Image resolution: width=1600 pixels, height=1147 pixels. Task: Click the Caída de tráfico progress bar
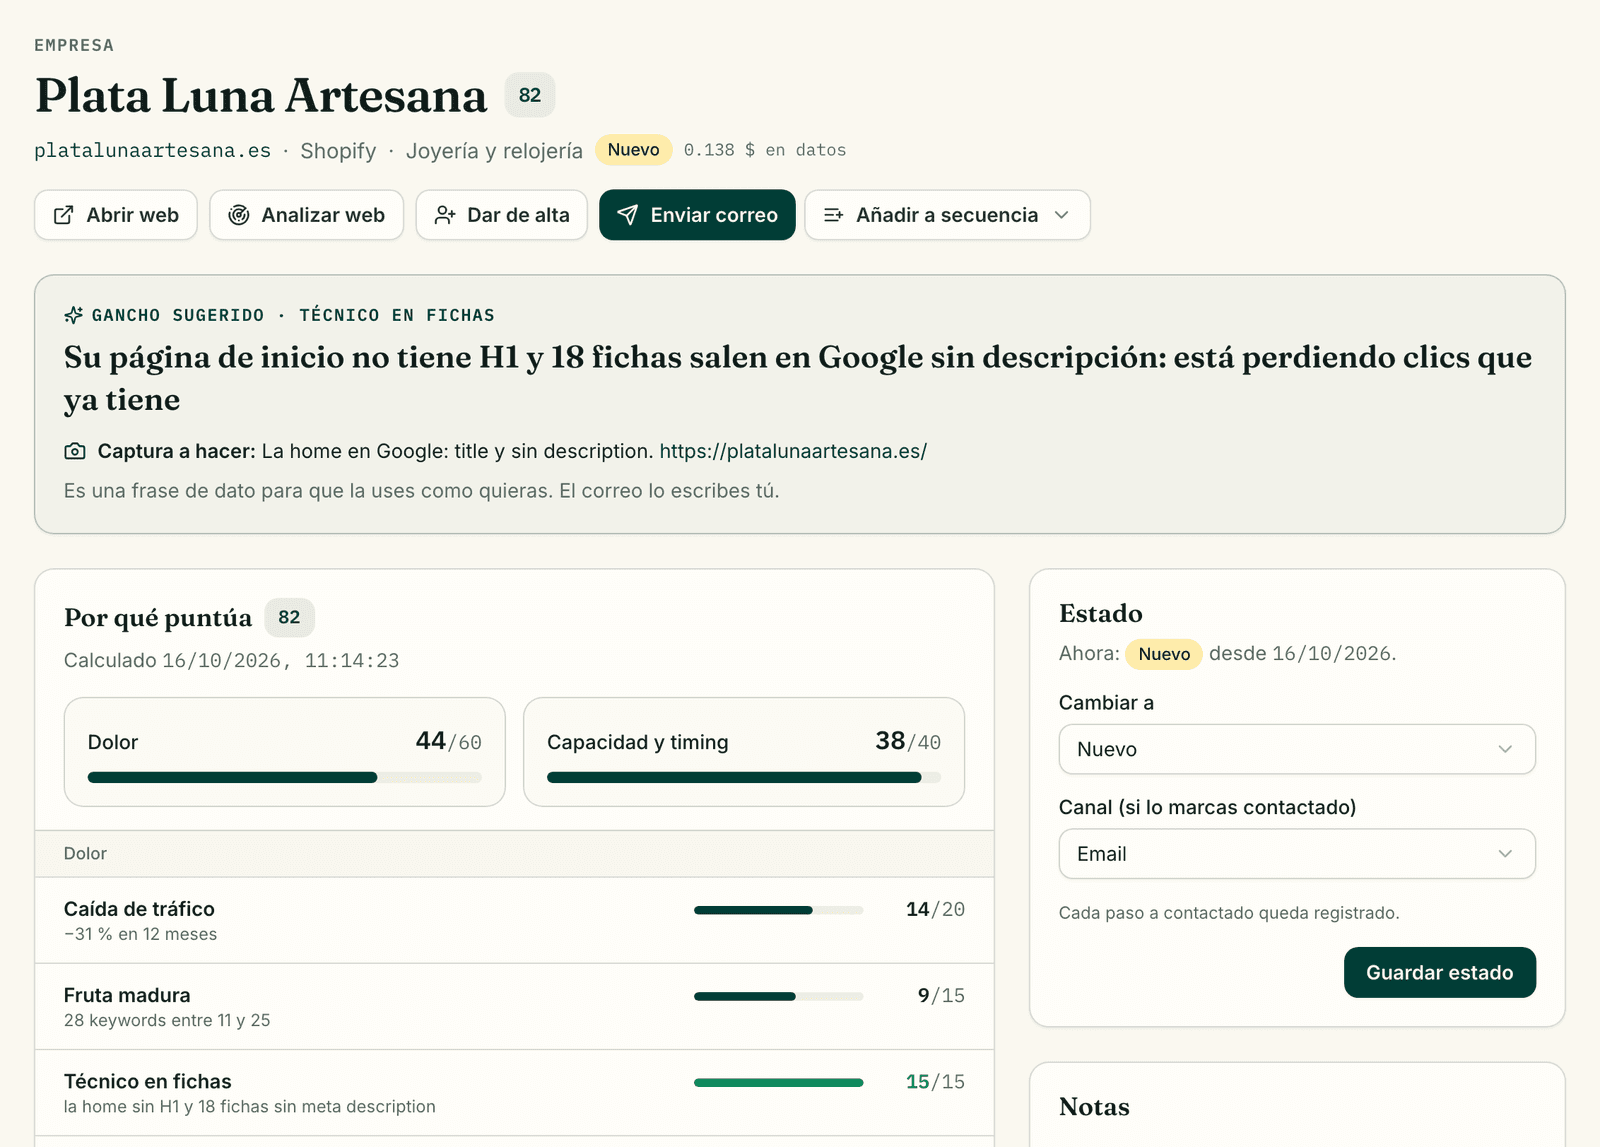(778, 910)
